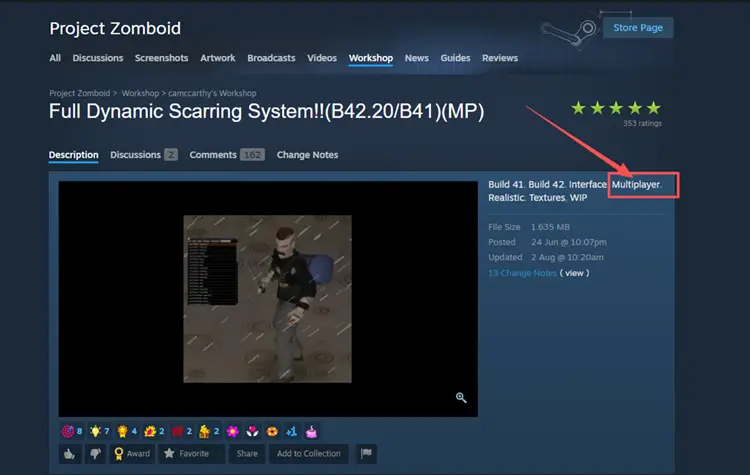Open camccarthy's Workshop breadcrumb

coord(212,93)
